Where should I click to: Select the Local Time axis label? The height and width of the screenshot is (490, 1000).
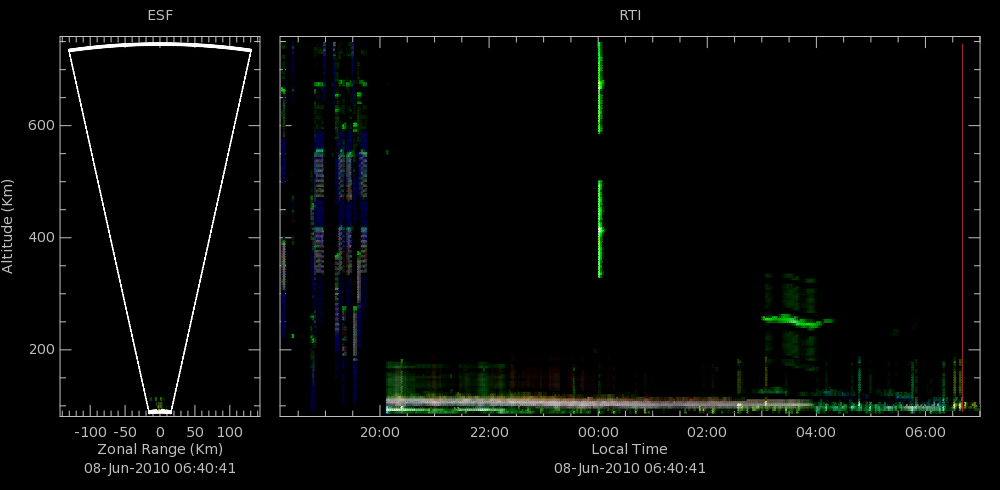click(x=629, y=449)
